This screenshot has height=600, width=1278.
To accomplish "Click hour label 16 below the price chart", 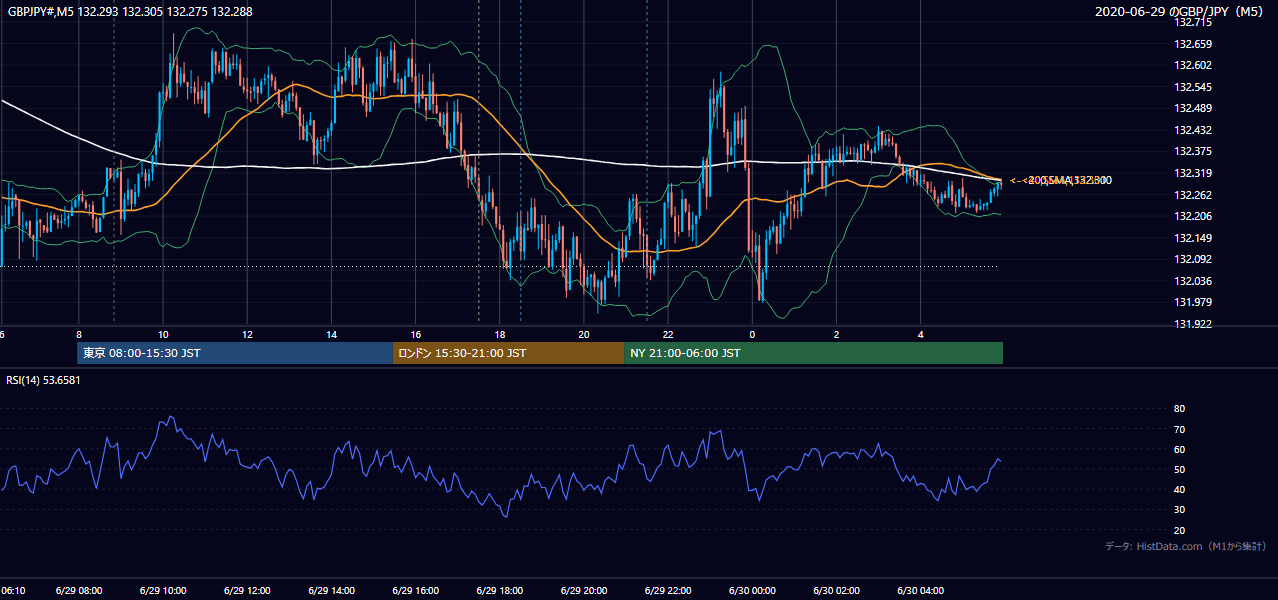I will (415, 335).
